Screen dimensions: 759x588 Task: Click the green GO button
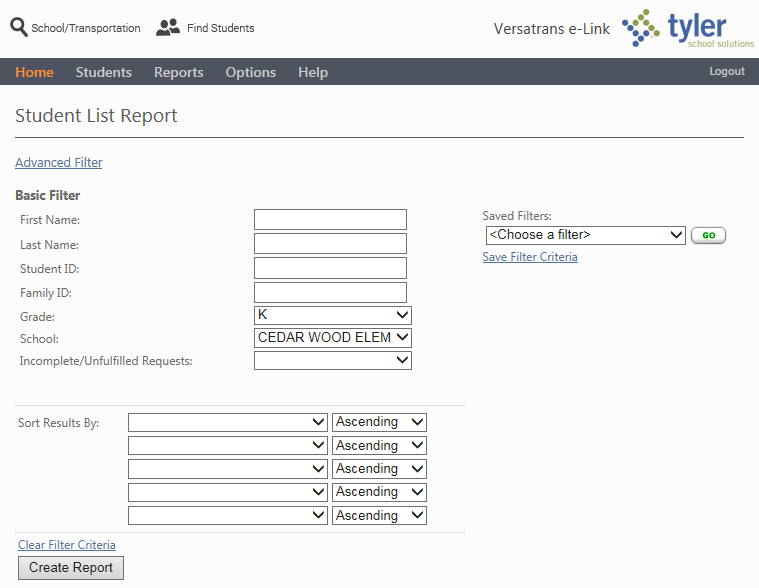click(x=708, y=235)
